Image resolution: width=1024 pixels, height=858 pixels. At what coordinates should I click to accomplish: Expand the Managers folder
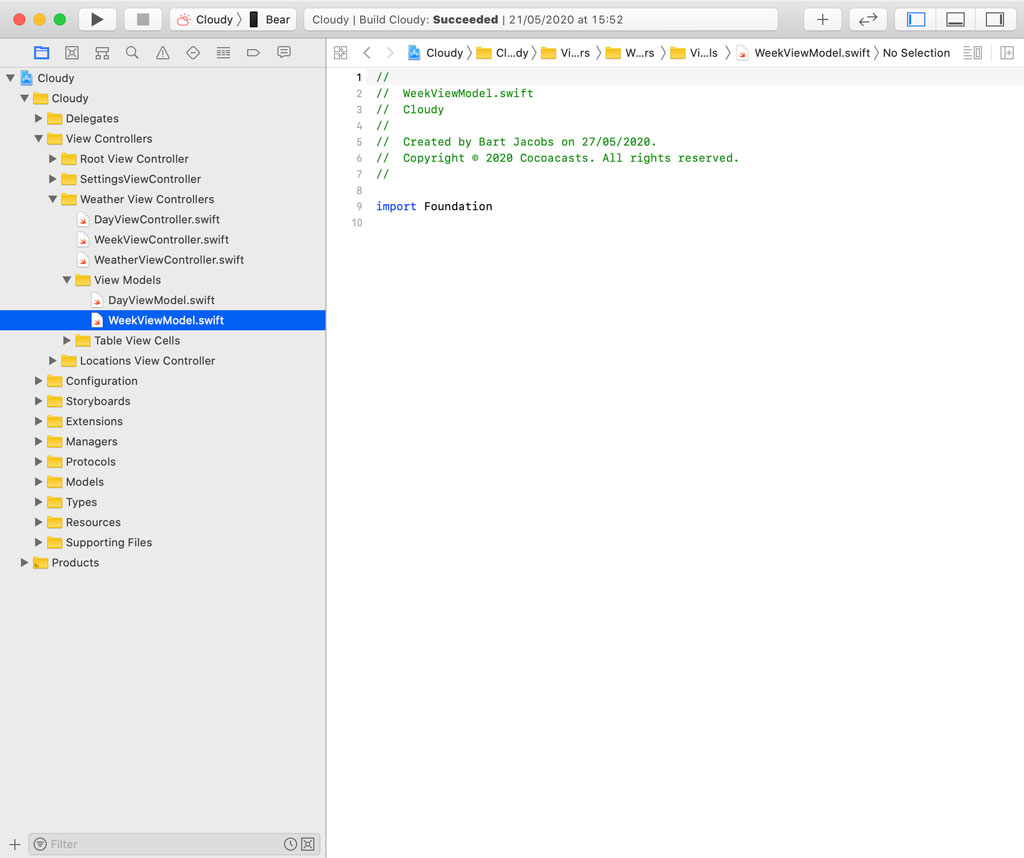[38, 441]
